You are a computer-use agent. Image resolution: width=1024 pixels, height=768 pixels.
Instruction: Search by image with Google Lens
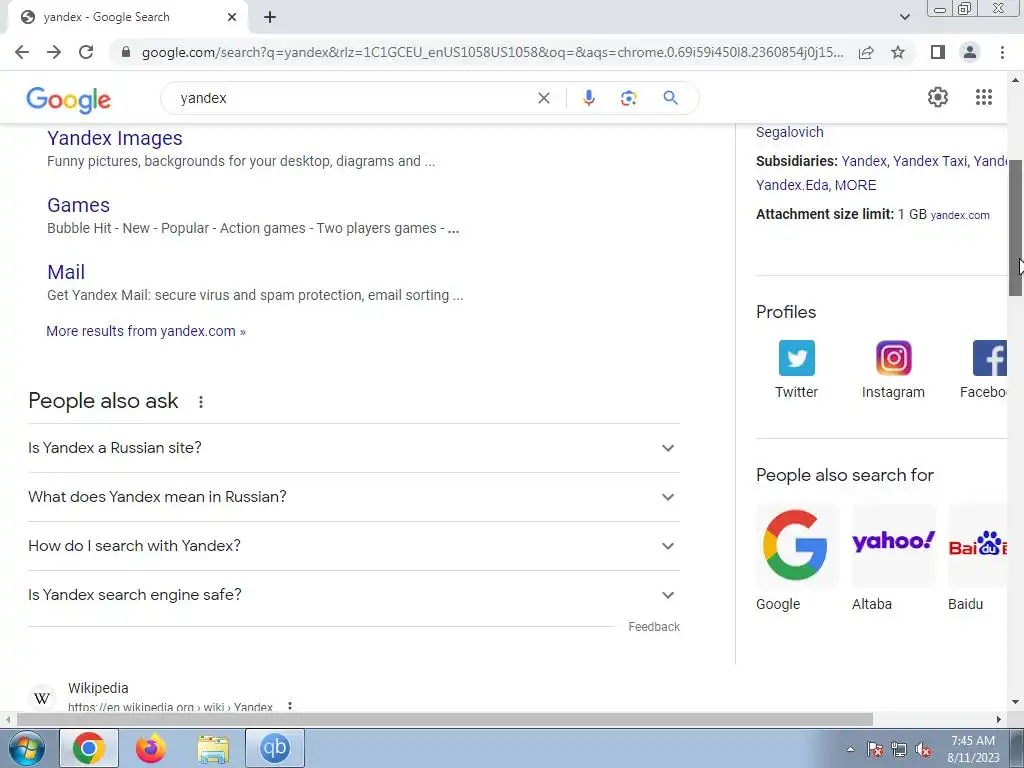point(628,98)
